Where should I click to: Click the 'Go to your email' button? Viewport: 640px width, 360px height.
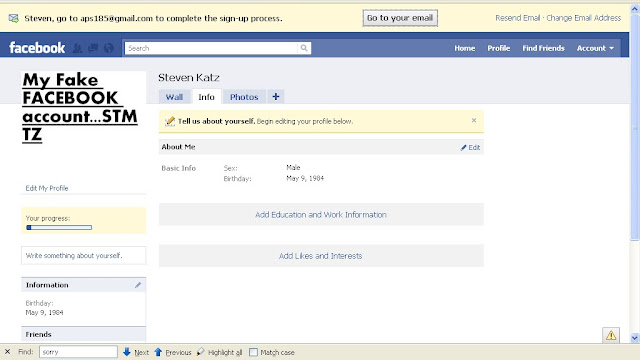[400, 18]
